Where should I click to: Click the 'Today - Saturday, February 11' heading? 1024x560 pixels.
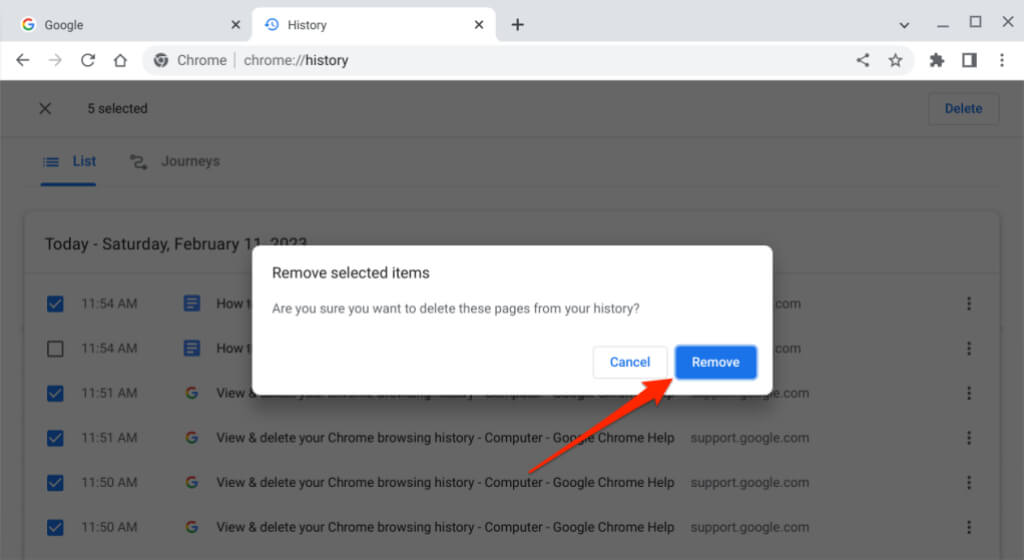[x=176, y=244]
